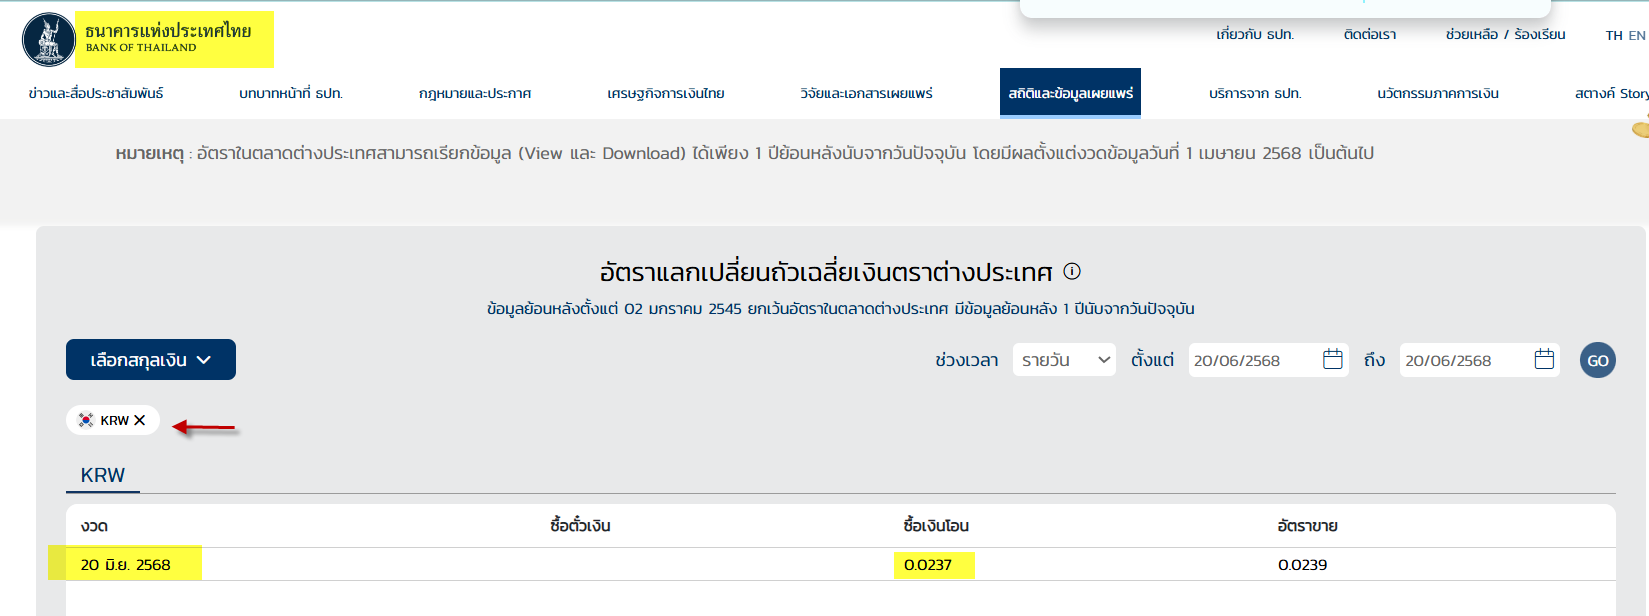This screenshot has height=616, width=1649.
Task: Switch language to TH
Action: click(1614, 35)
